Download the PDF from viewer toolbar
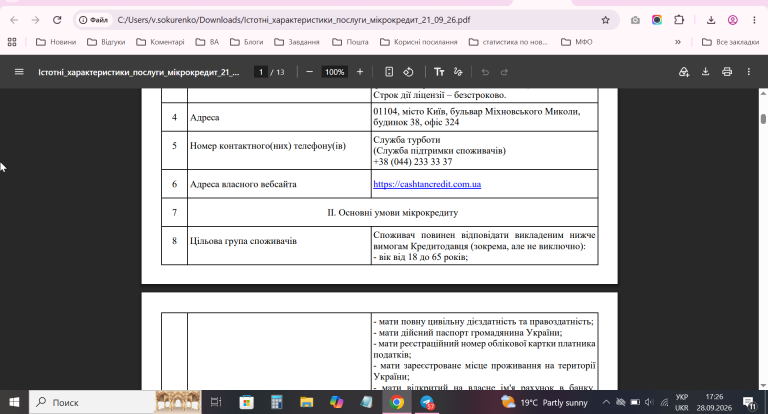The height and width of the screenshot is (414, 768). point(705,72)
